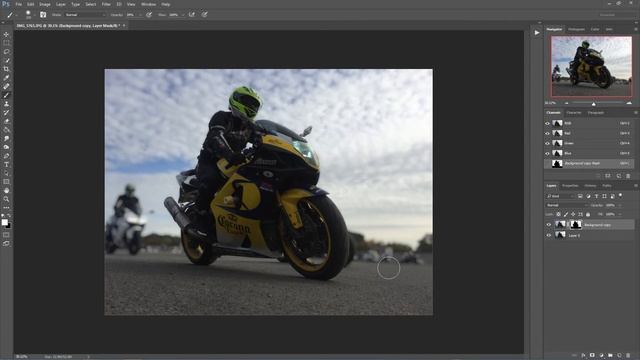Change screen mode icon in toolbox
640x360 pixels.
pos(6,243)
